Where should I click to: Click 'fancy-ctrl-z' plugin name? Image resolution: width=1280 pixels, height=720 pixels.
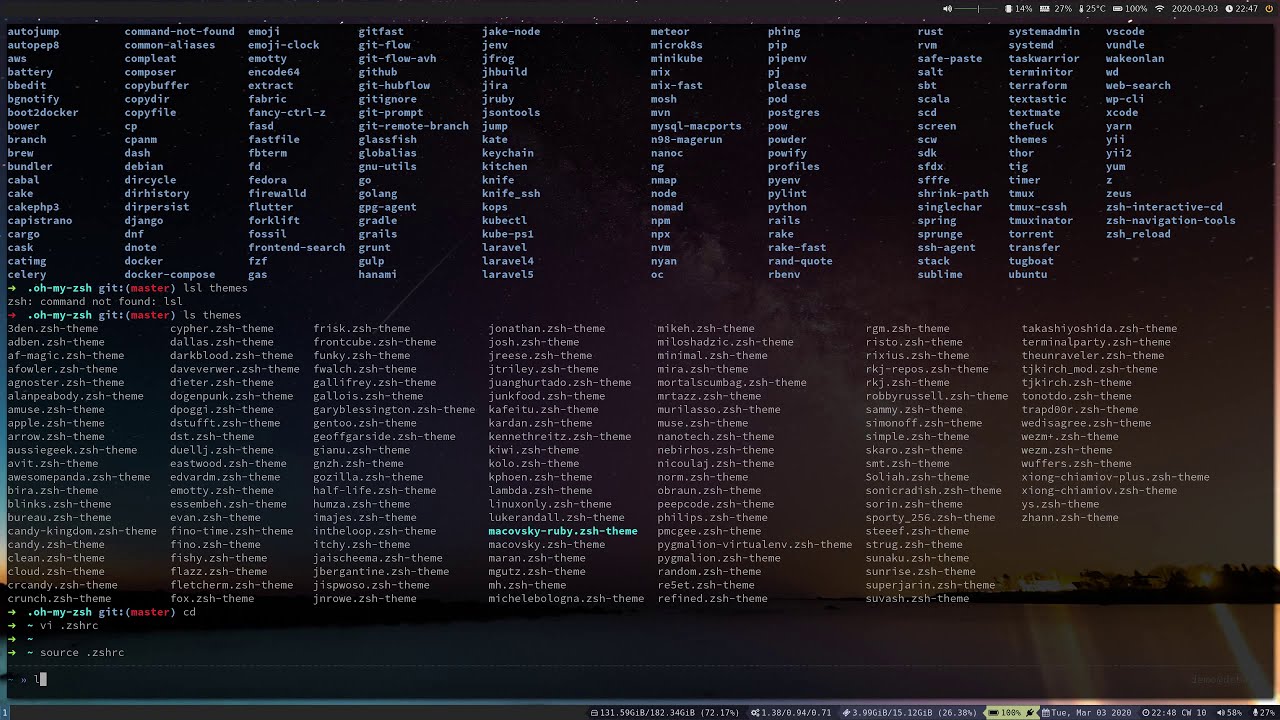tap(287, 113)
